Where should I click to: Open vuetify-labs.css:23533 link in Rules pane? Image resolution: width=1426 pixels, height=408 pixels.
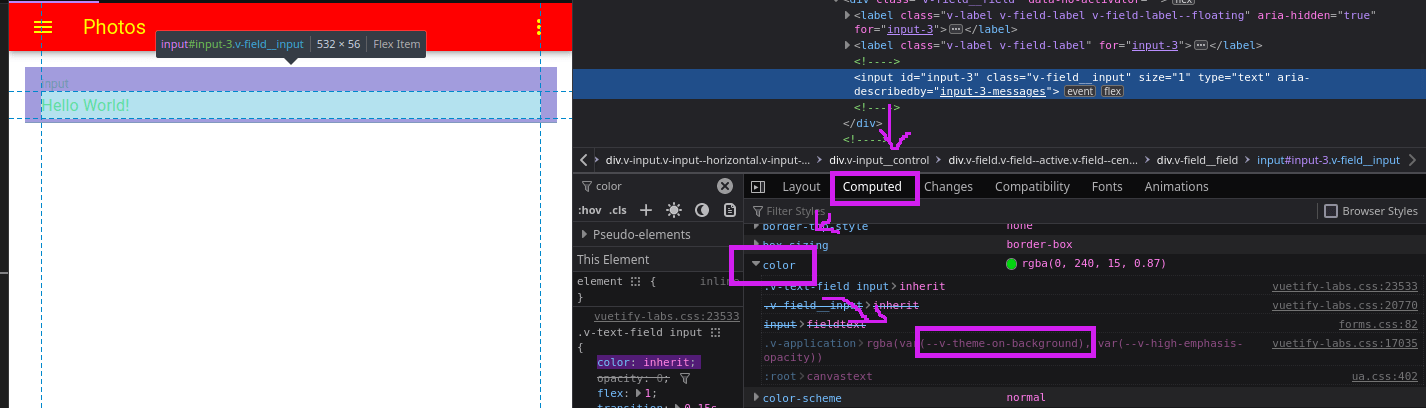pos(666,316)
